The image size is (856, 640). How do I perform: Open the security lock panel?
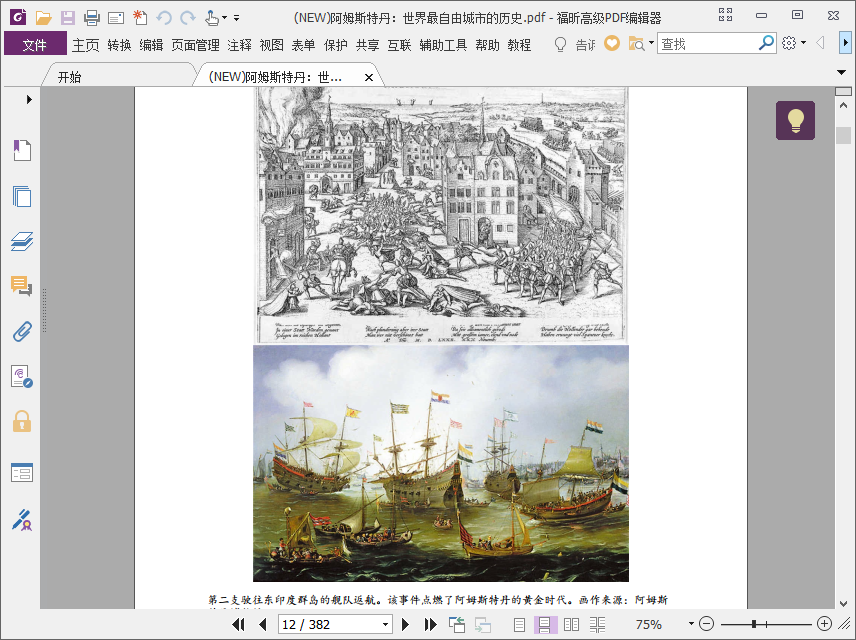click(22, 422)
